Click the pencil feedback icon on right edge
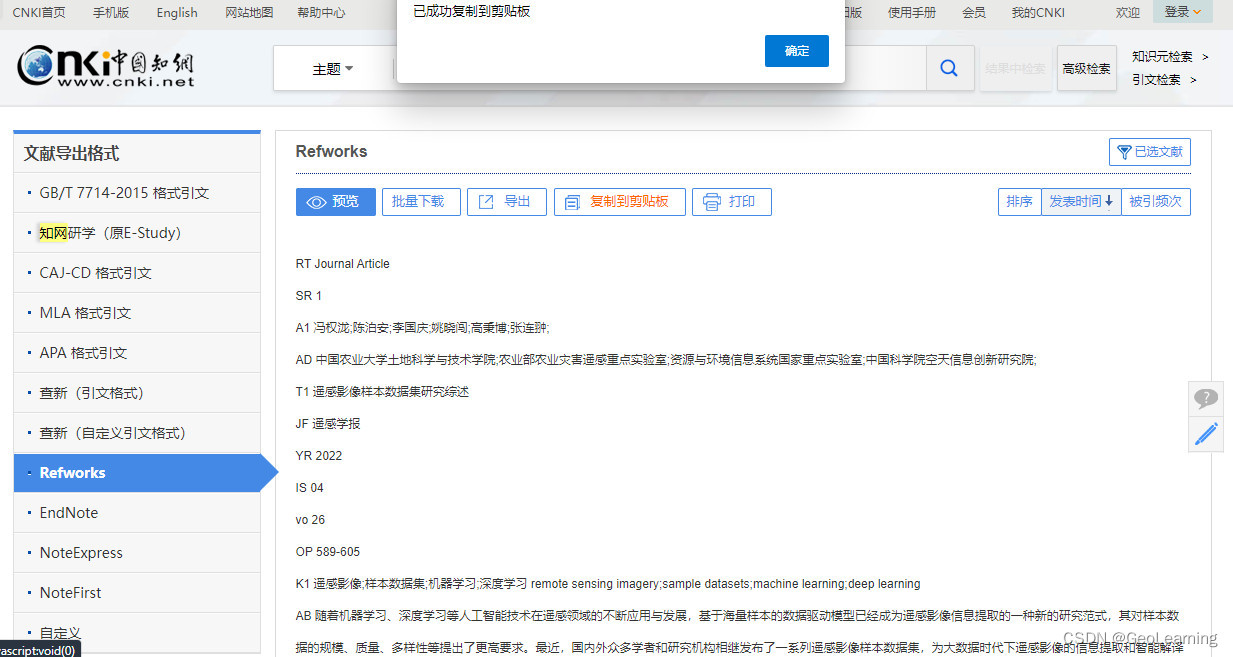Image resolution: width=1233 pixels, height=657 pixels. pyautogui.click(x=1206, y=433)
